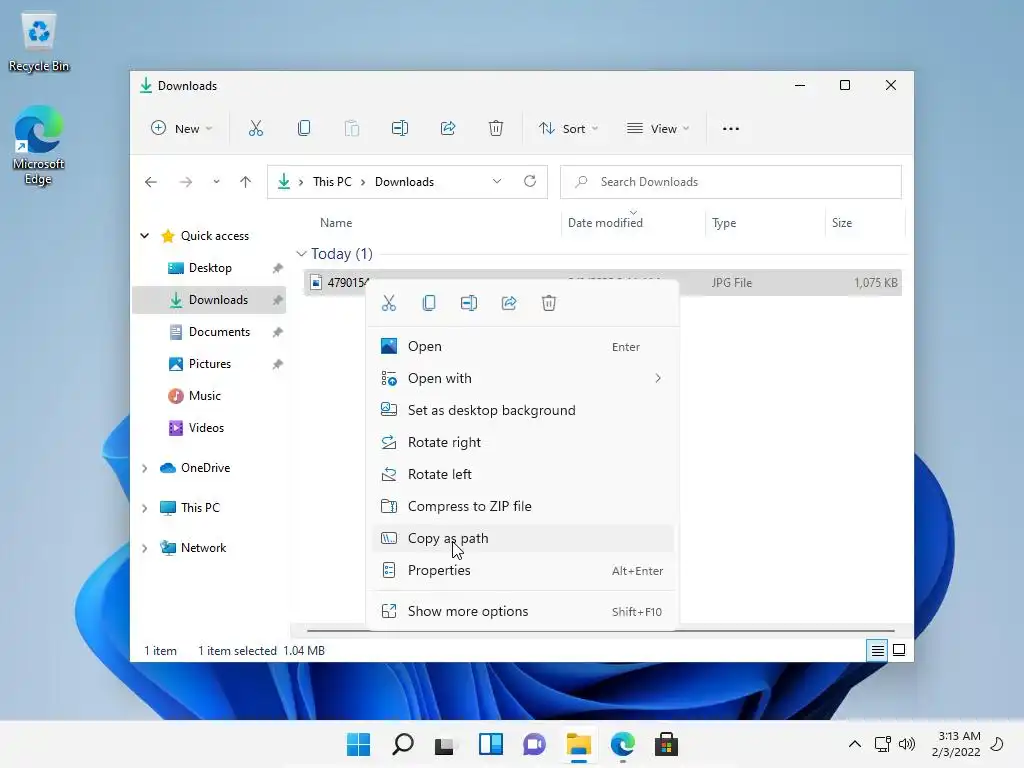
Task: Go back with the left arrow button
Action: pyautogui.click(x=151, y=182)
